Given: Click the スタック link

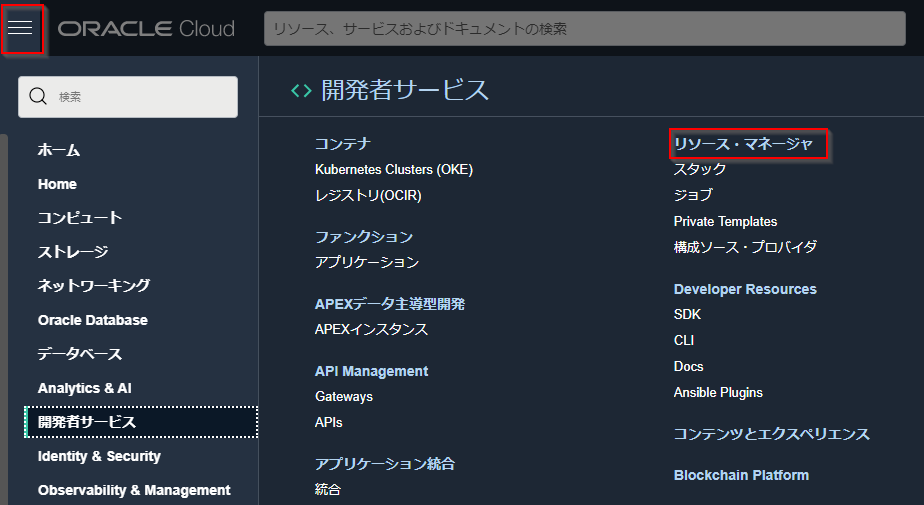Looking at the screenshot, I should tap(700, 169).
